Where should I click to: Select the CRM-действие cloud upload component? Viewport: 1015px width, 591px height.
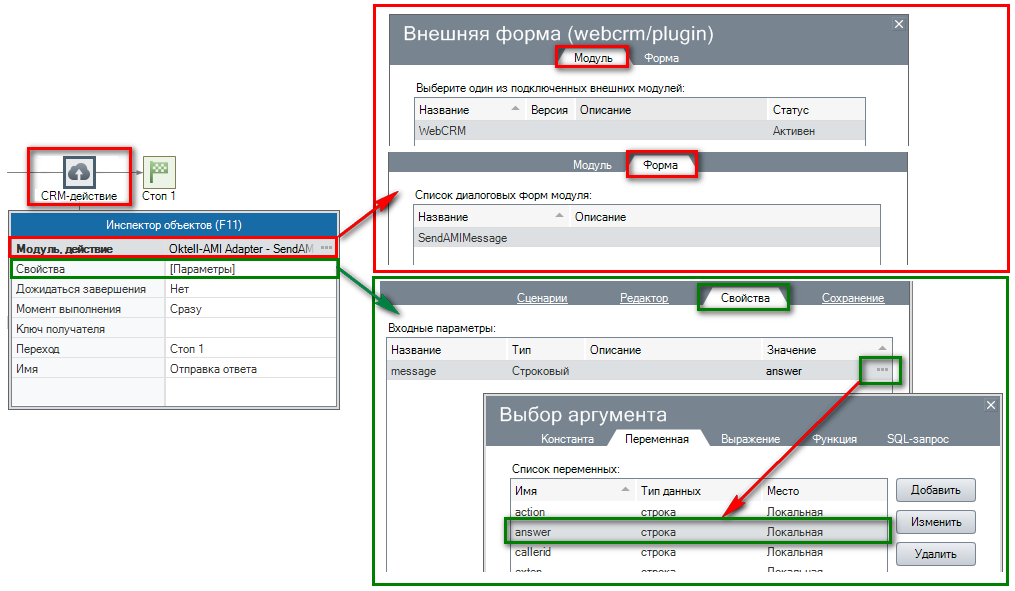pos(79,170)
